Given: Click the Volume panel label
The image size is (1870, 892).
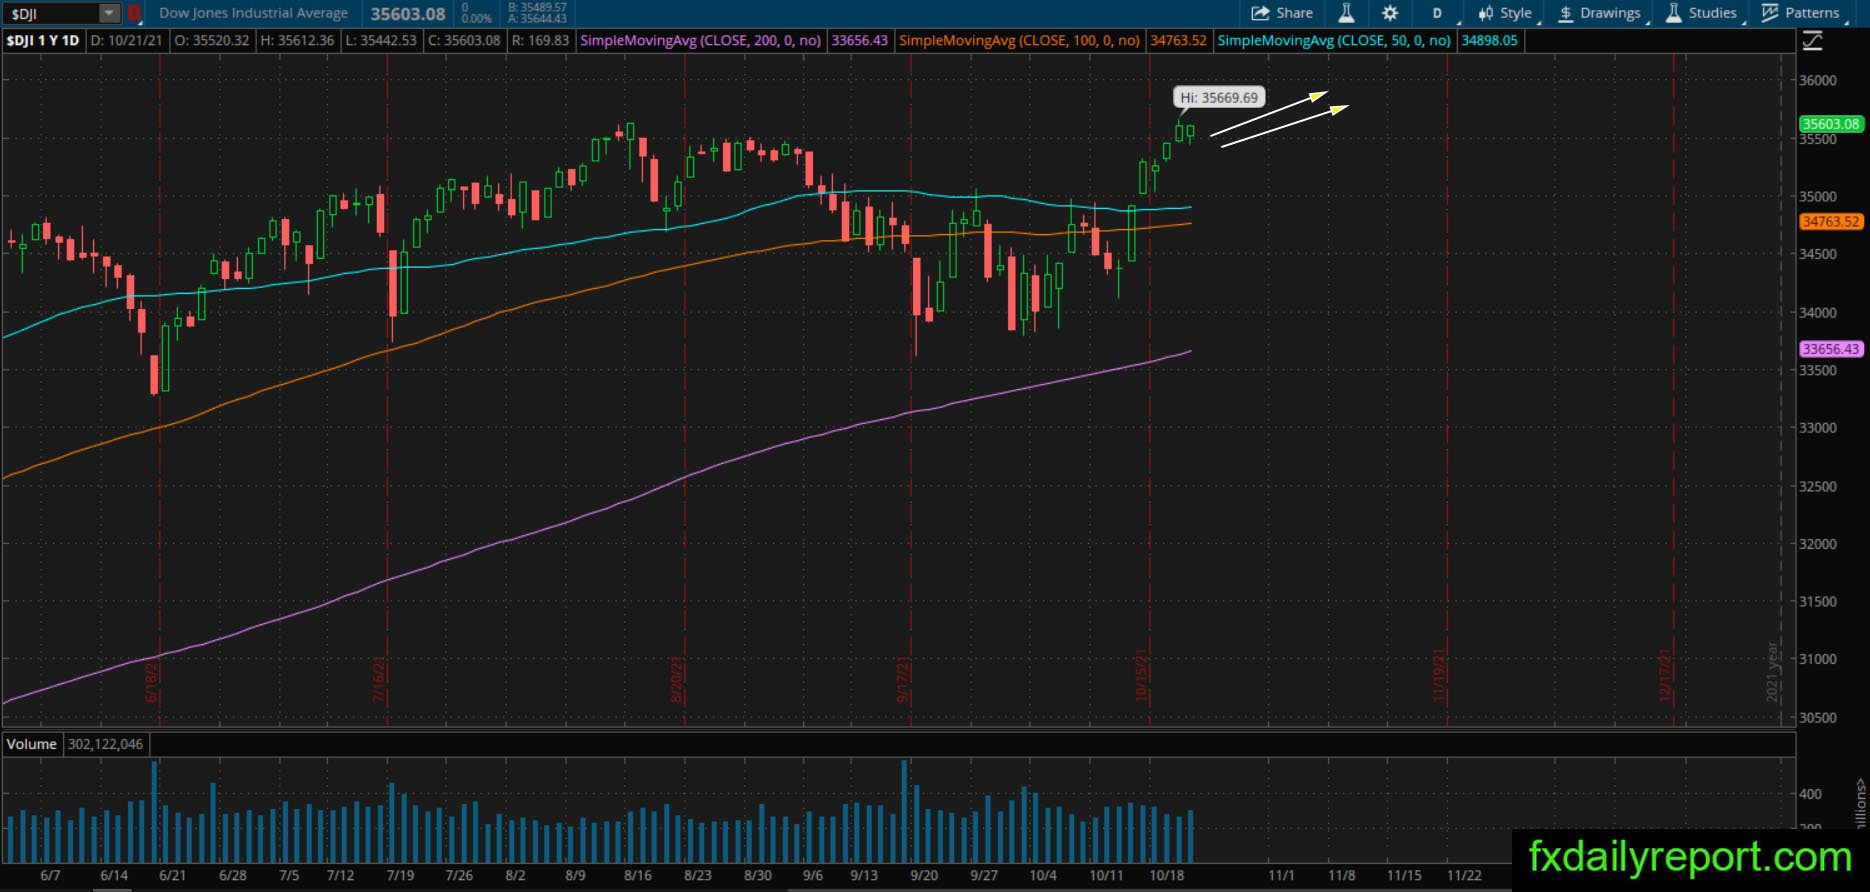Looking at the screenshot, I should tap(31, 744).
